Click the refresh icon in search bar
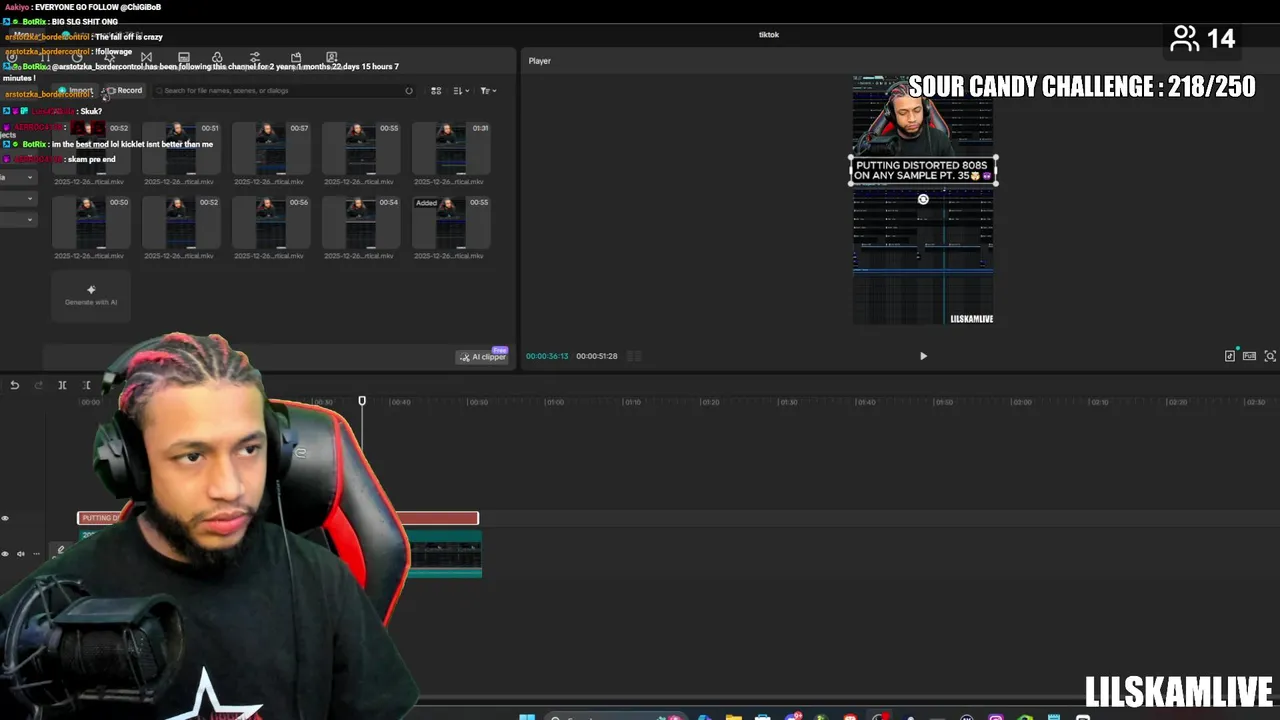This screenshot has width=1280, height=720. coord(408,91)
